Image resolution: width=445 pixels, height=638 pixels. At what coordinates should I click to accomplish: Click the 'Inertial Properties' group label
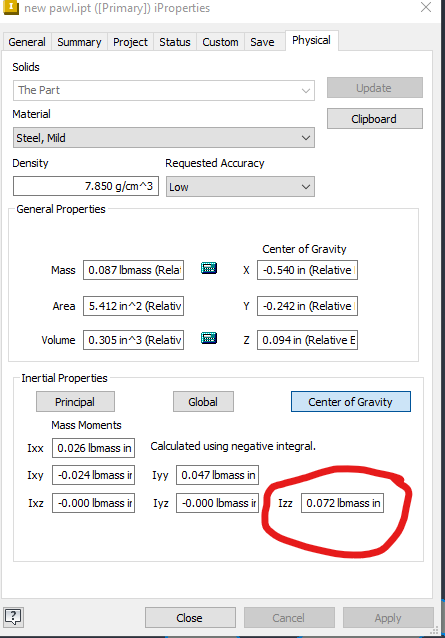coord(64,378)
